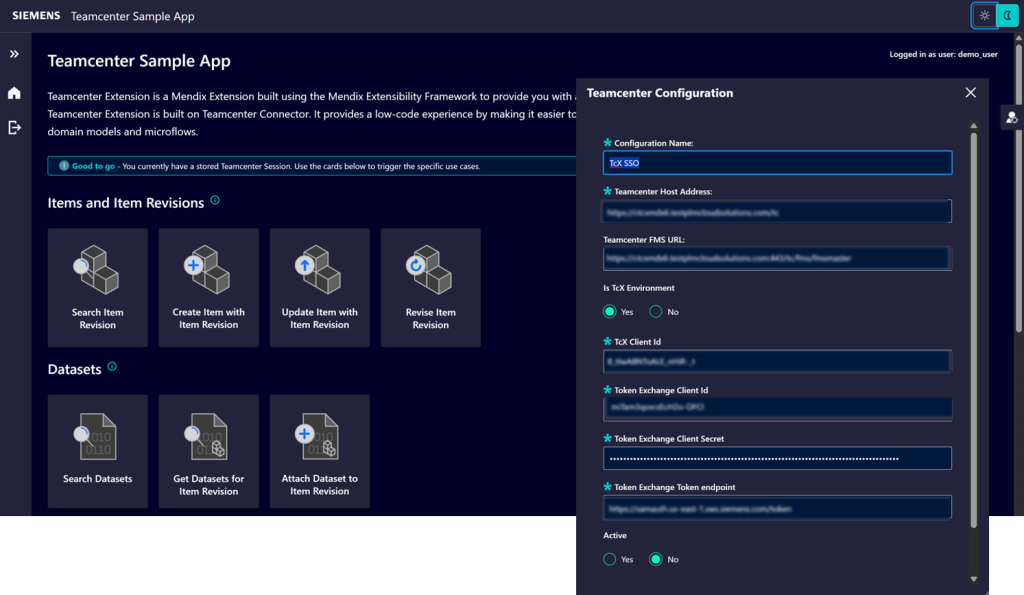The height and width of the screenshot is (595, 1024).
Task: Open Create Item with Item Revision card
Action: click(208, 287)
